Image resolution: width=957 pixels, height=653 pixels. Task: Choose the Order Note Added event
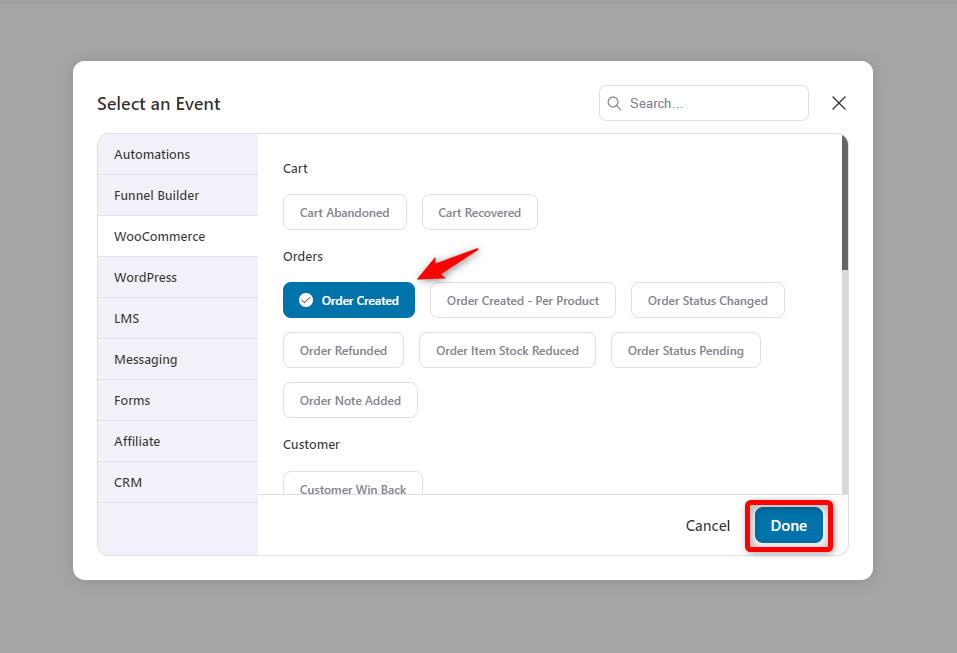coord(350,400)
